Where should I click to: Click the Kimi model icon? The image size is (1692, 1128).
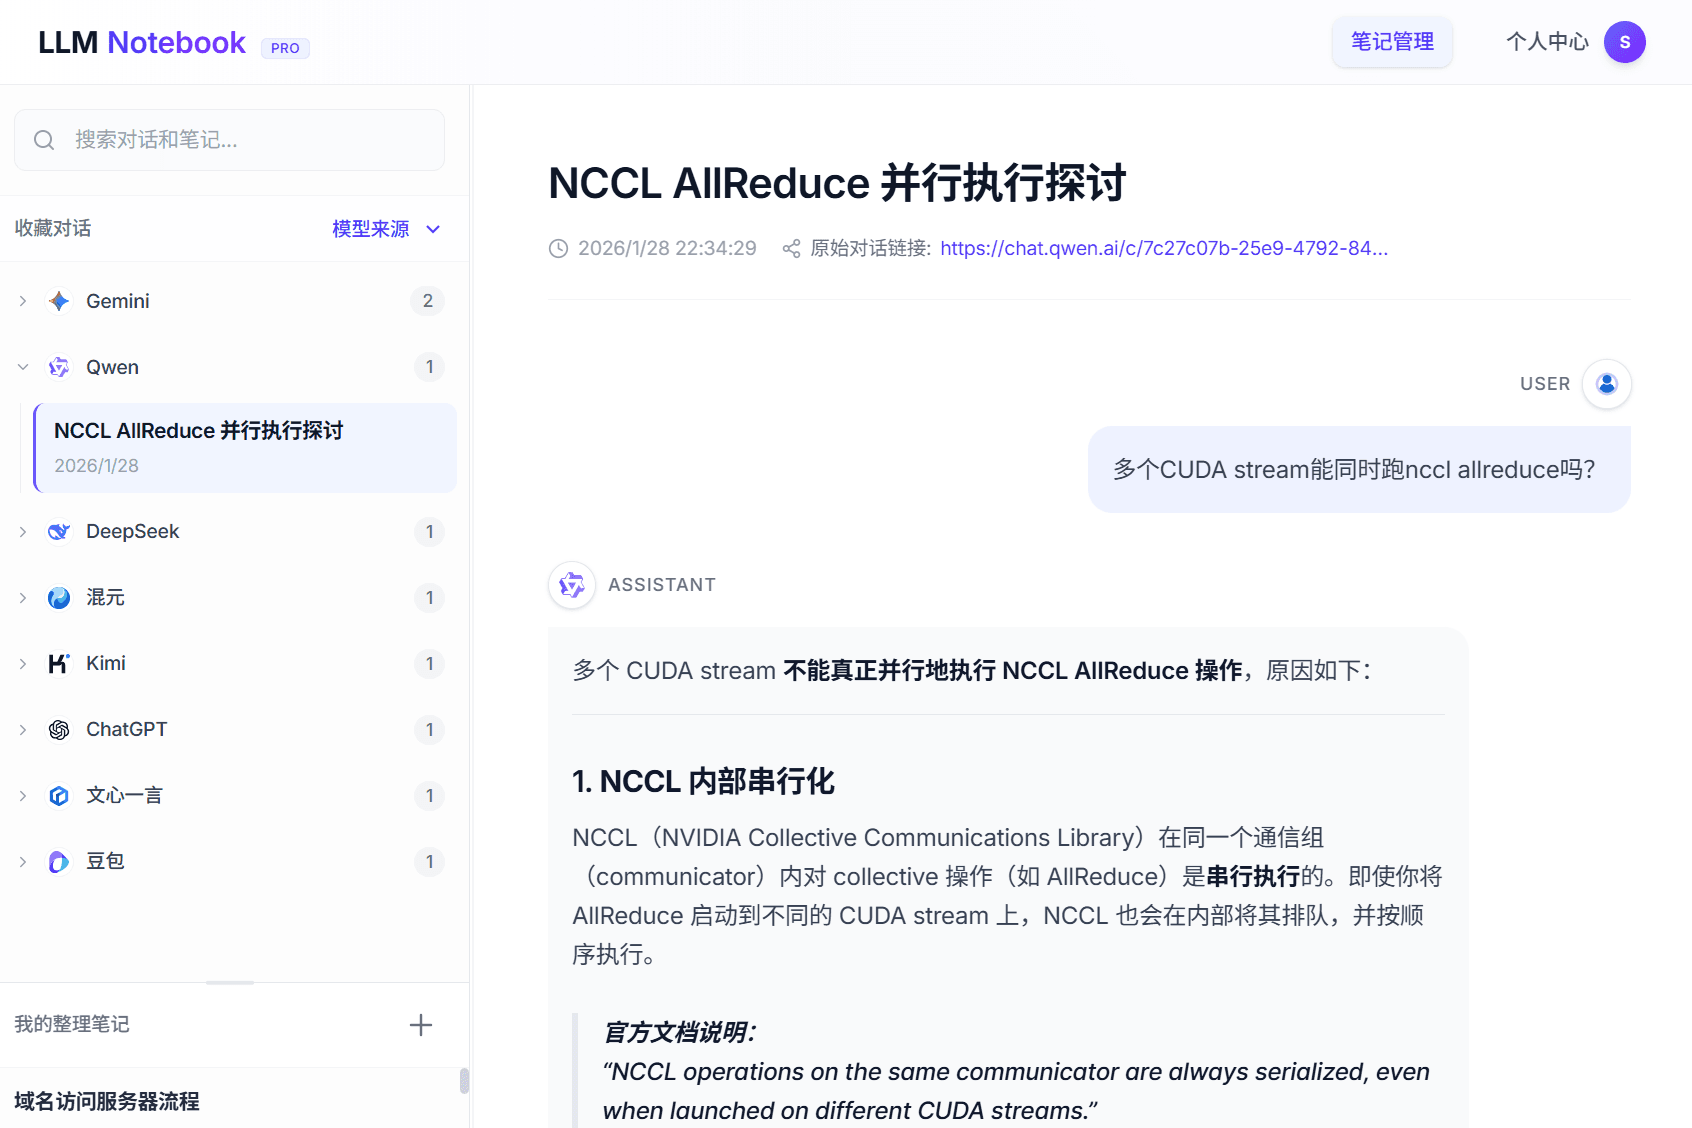[x=58, y=663]
